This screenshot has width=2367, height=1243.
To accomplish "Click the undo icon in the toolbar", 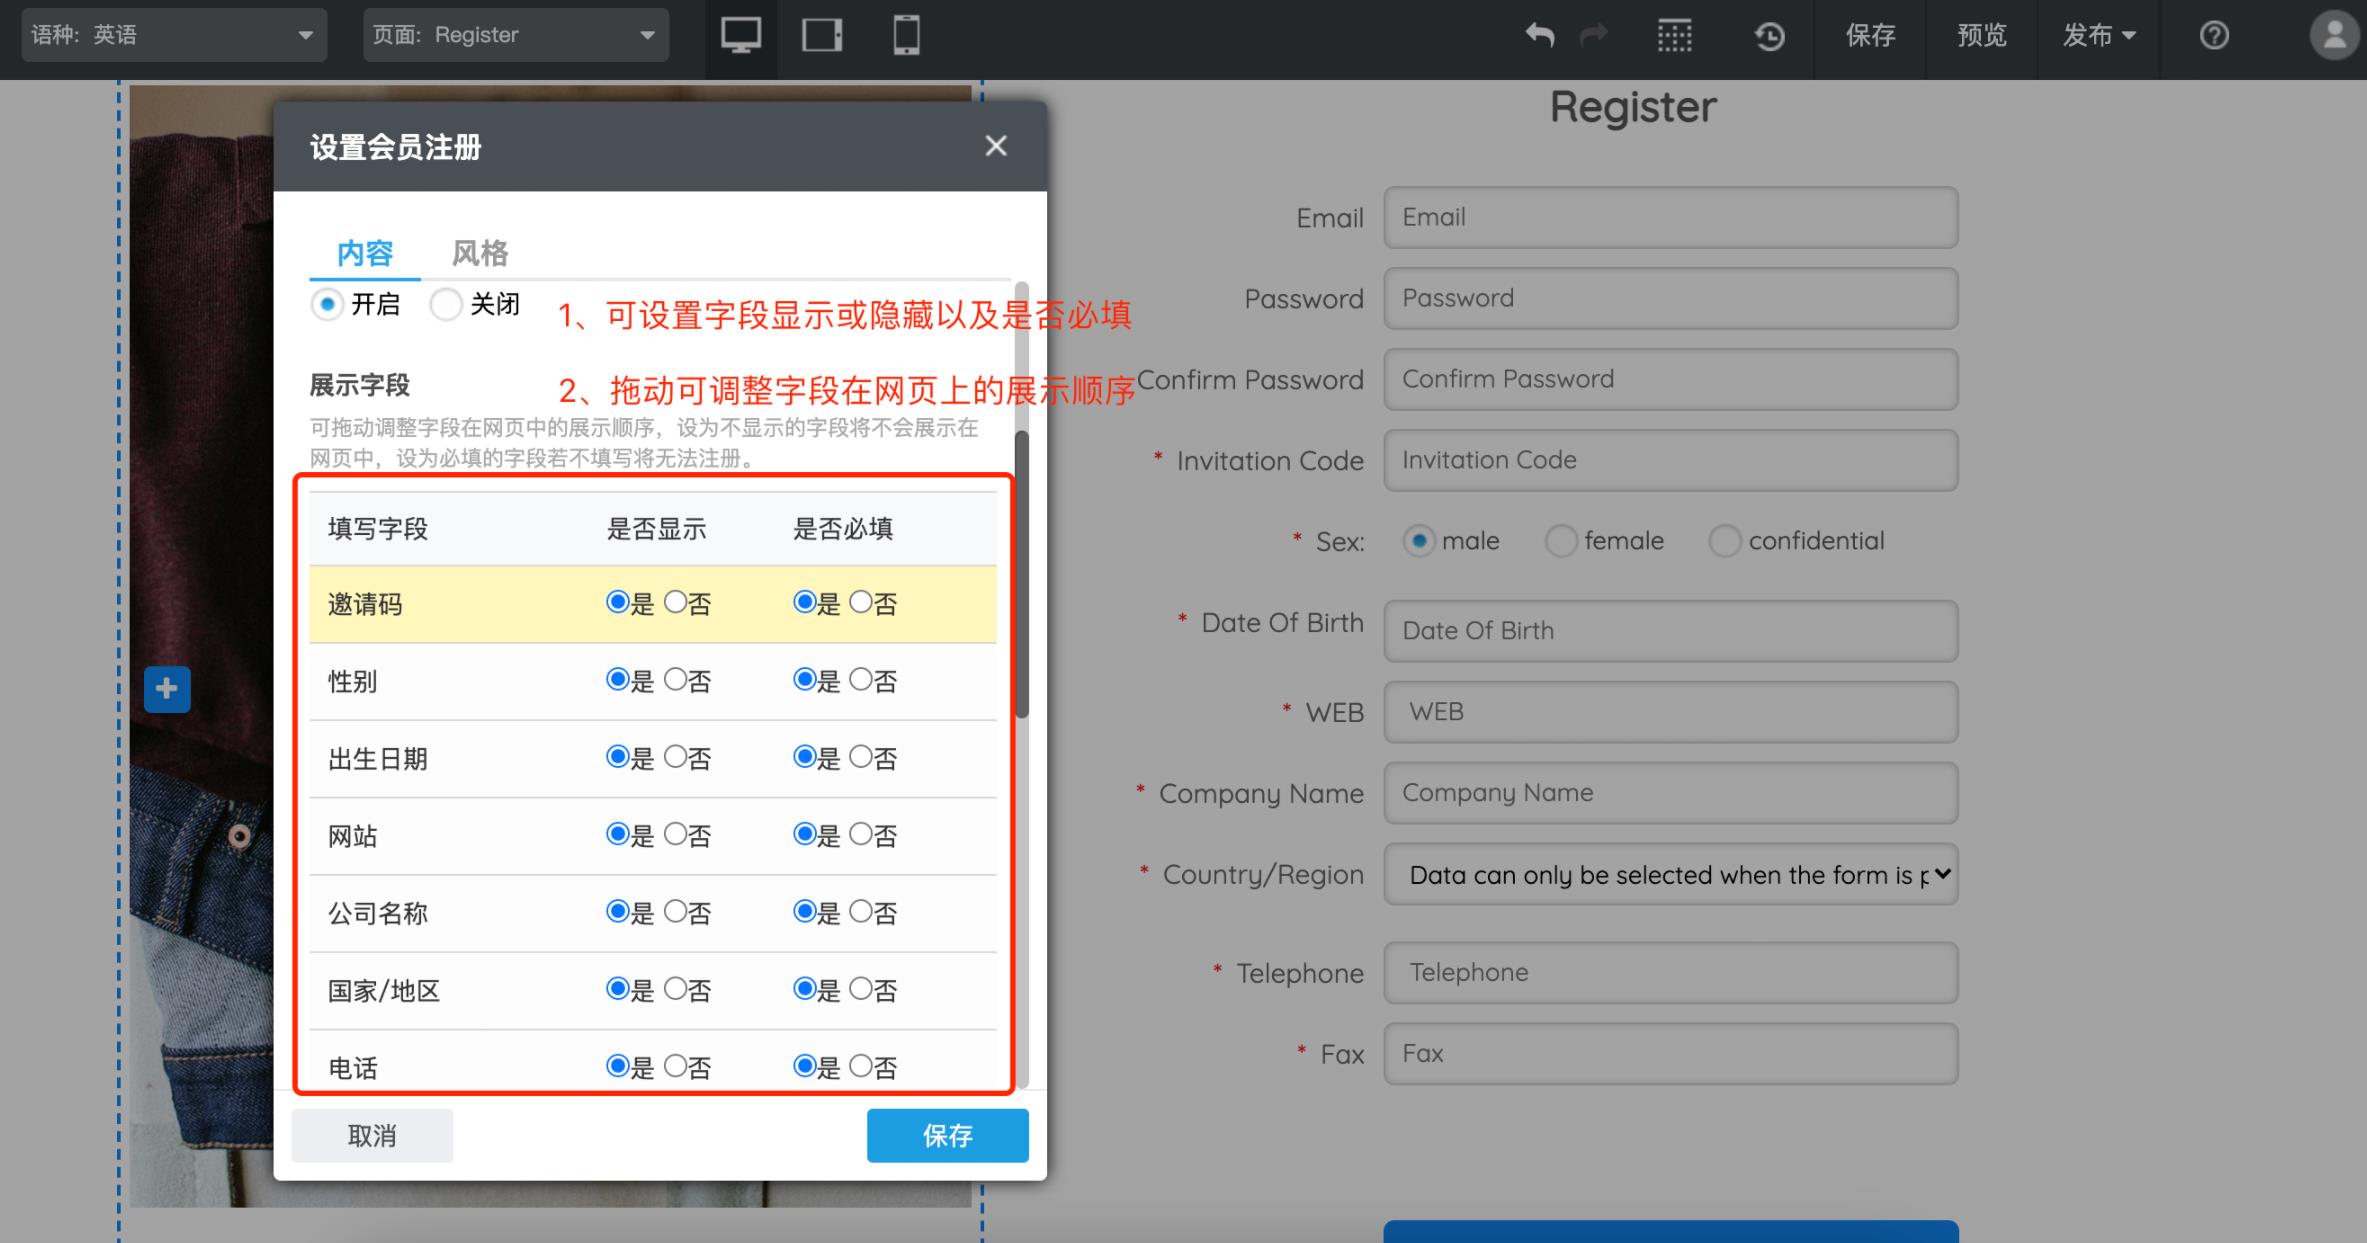I will (1540, 36).
